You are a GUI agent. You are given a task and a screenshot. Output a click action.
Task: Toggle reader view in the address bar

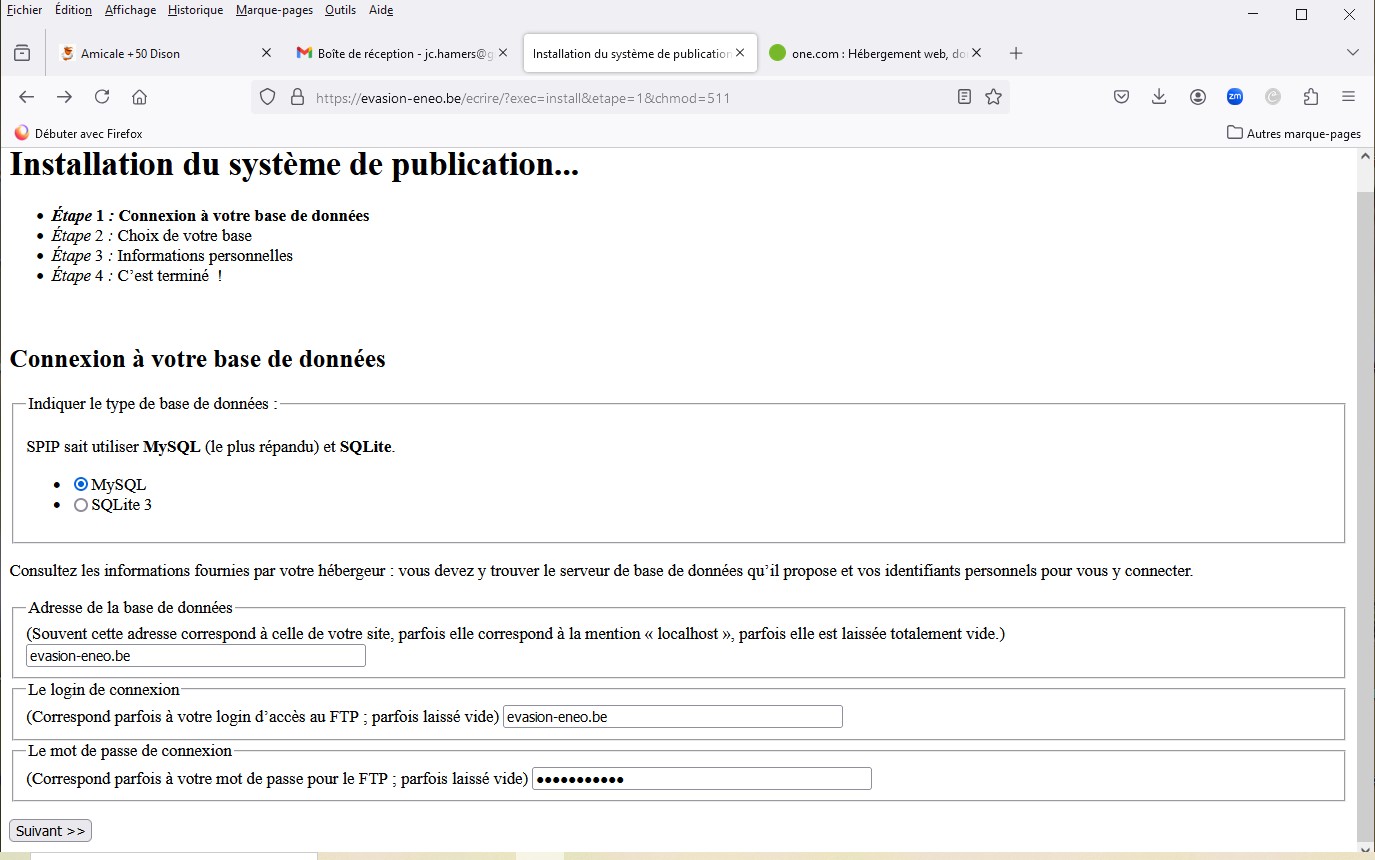pos(964,97)
